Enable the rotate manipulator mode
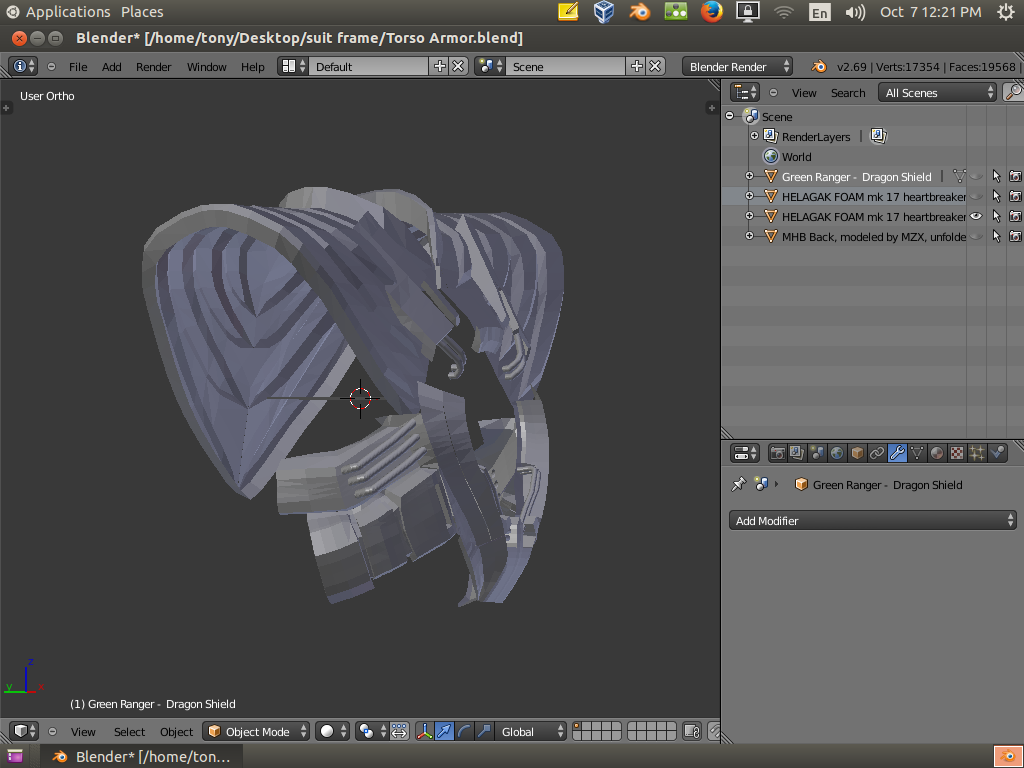1024x768 pixels. coord(464,731)
